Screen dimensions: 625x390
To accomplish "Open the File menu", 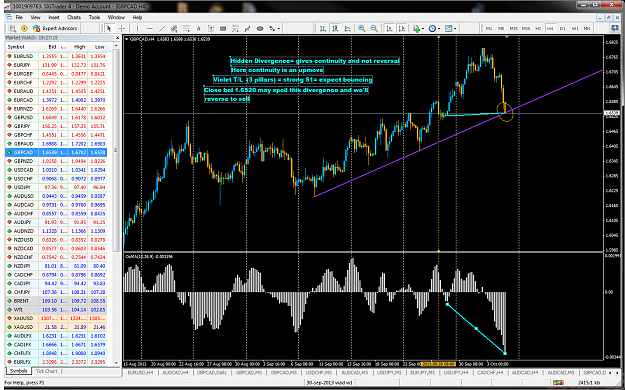I will (x=19, y=17).
